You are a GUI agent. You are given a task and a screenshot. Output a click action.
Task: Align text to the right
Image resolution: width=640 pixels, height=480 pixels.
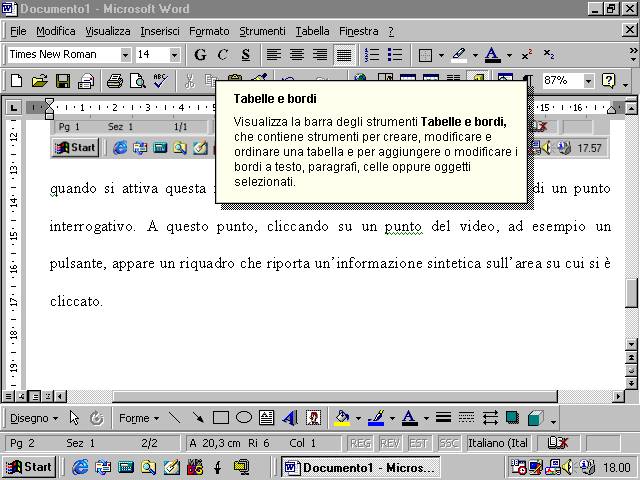click(x=320, y=55)
